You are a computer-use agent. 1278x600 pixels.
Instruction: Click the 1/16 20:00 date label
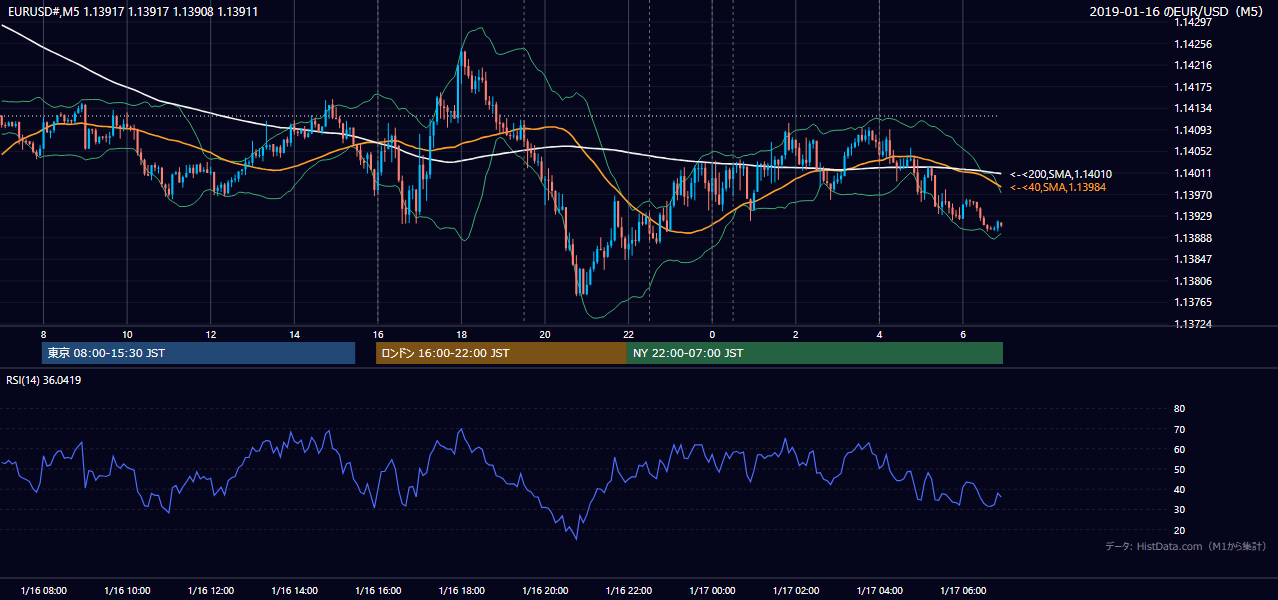coord(545,590)
